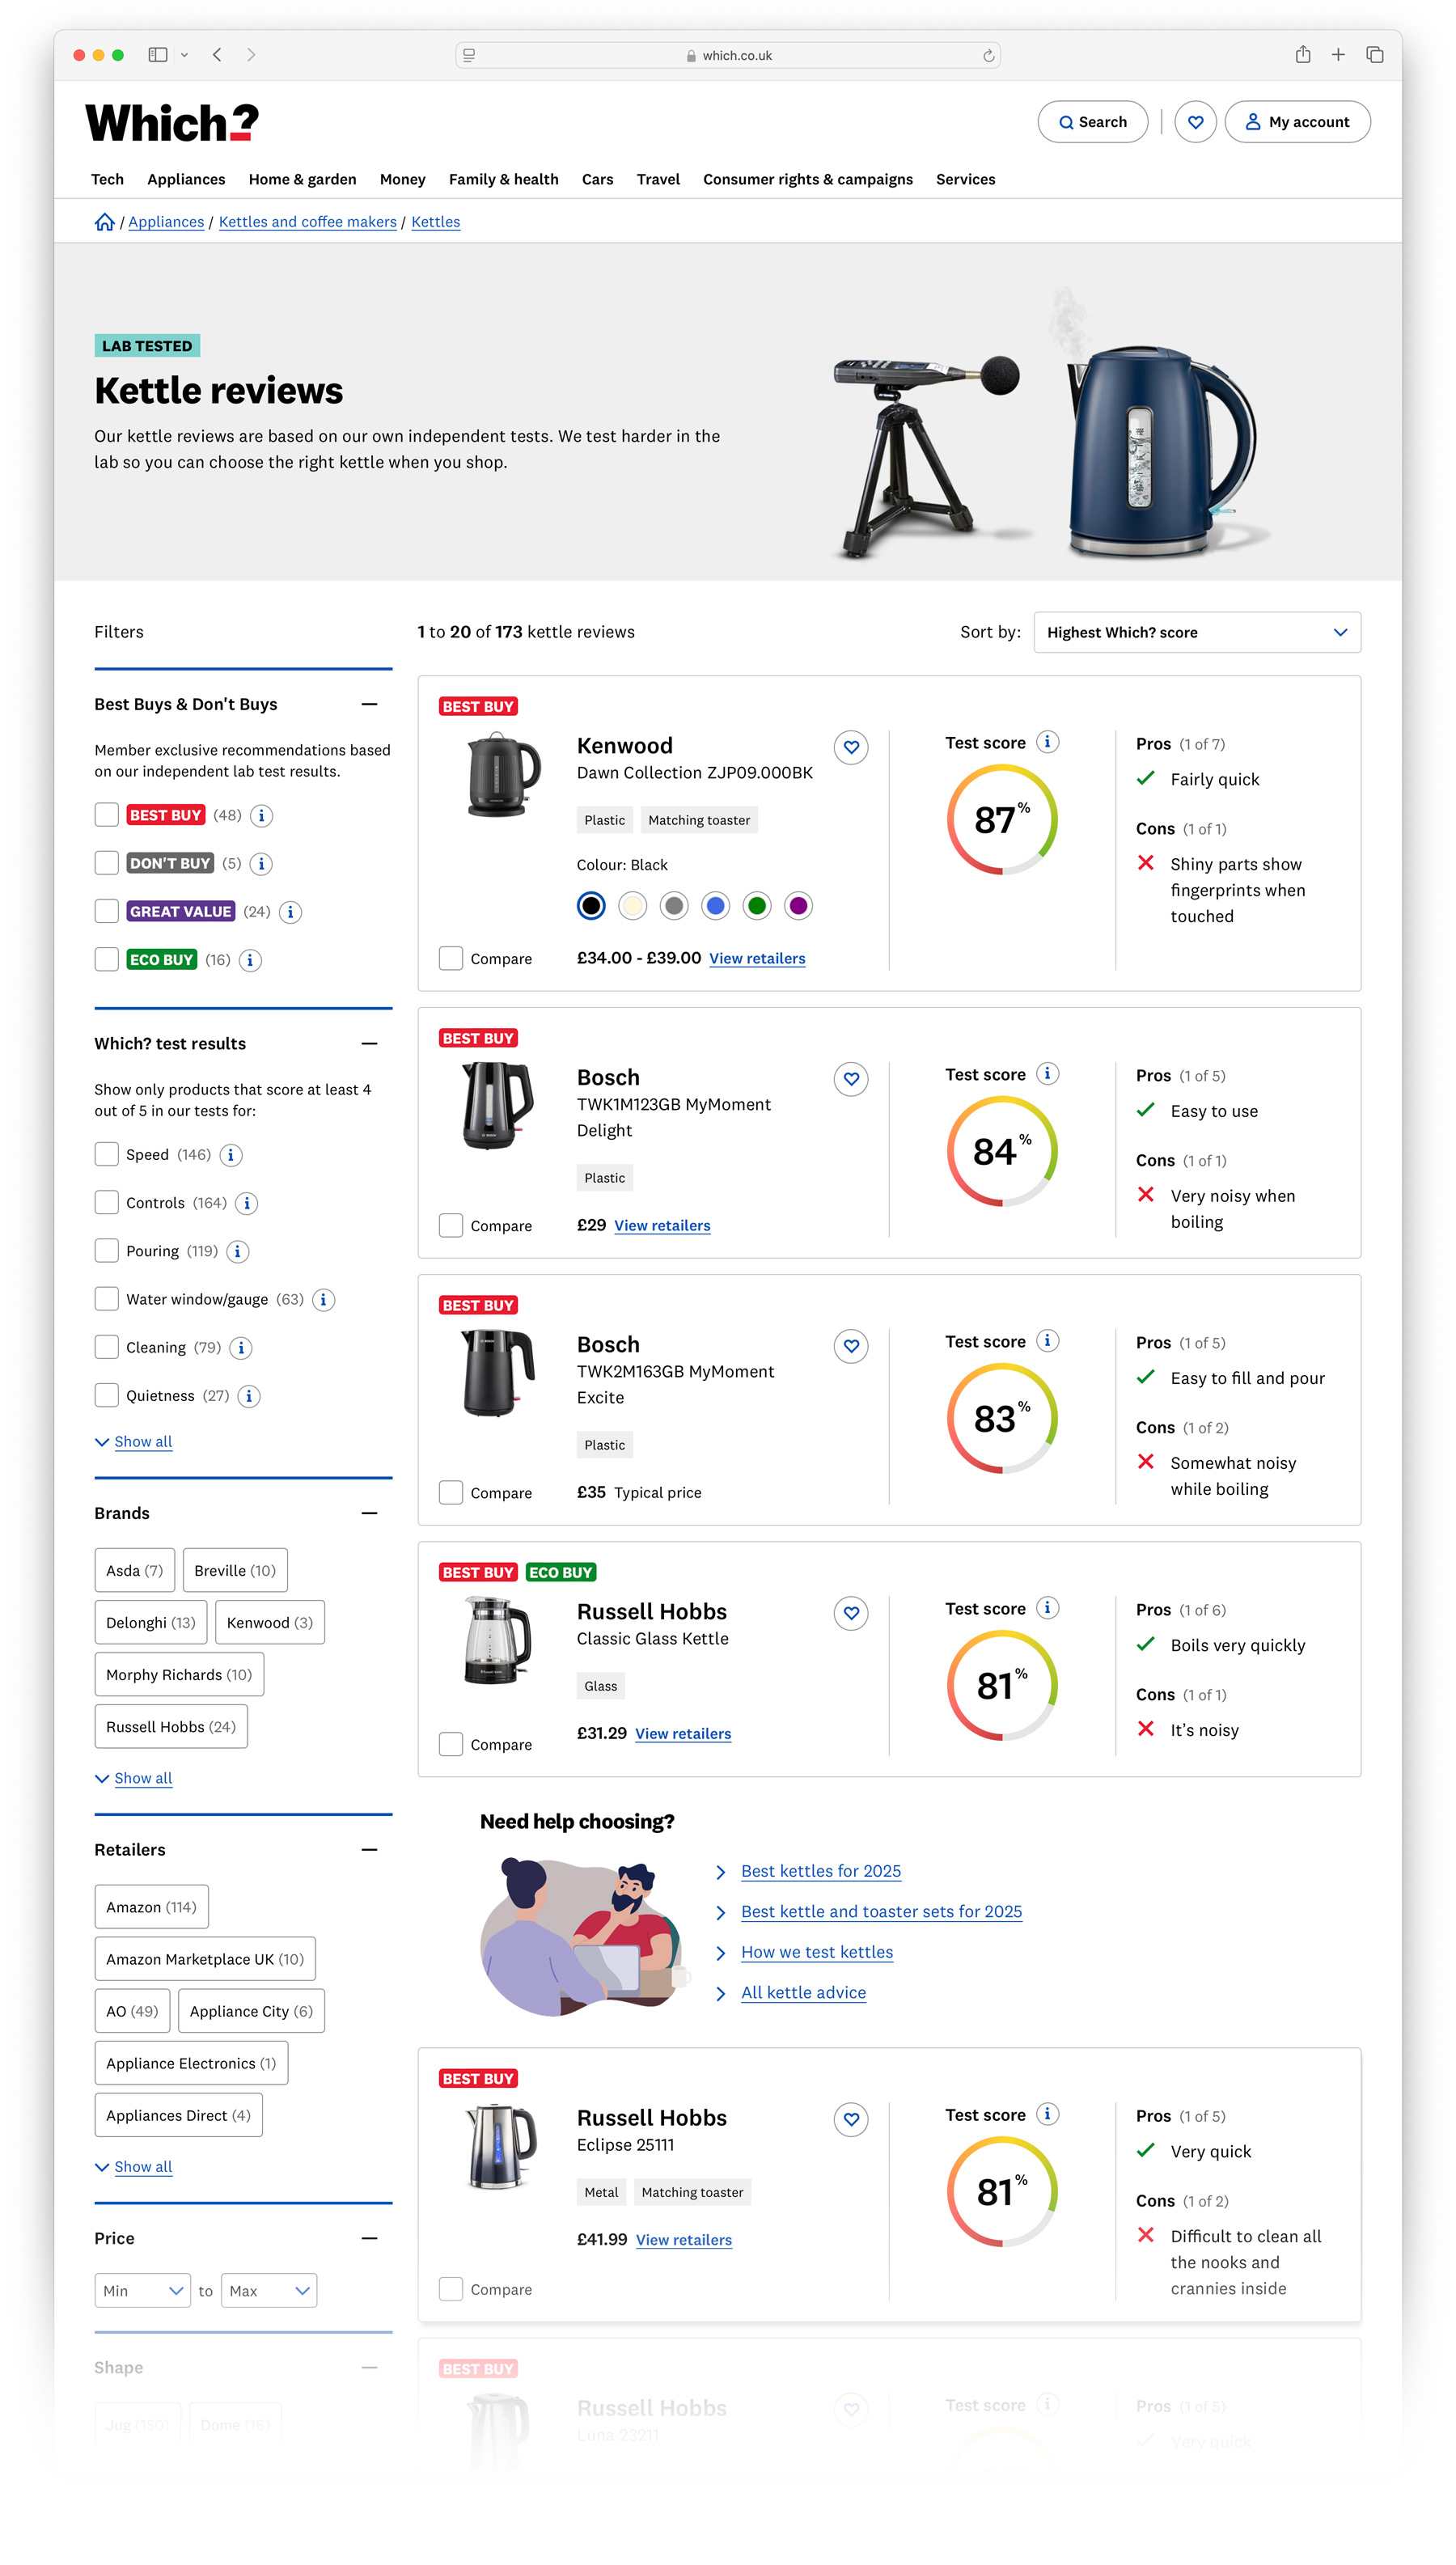Click the home icon in breadcrumb

point(104,222)
